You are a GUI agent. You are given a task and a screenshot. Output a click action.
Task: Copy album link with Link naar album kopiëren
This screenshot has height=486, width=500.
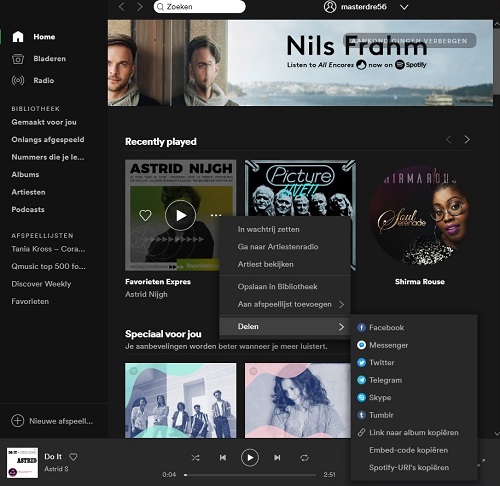[414, 432]
